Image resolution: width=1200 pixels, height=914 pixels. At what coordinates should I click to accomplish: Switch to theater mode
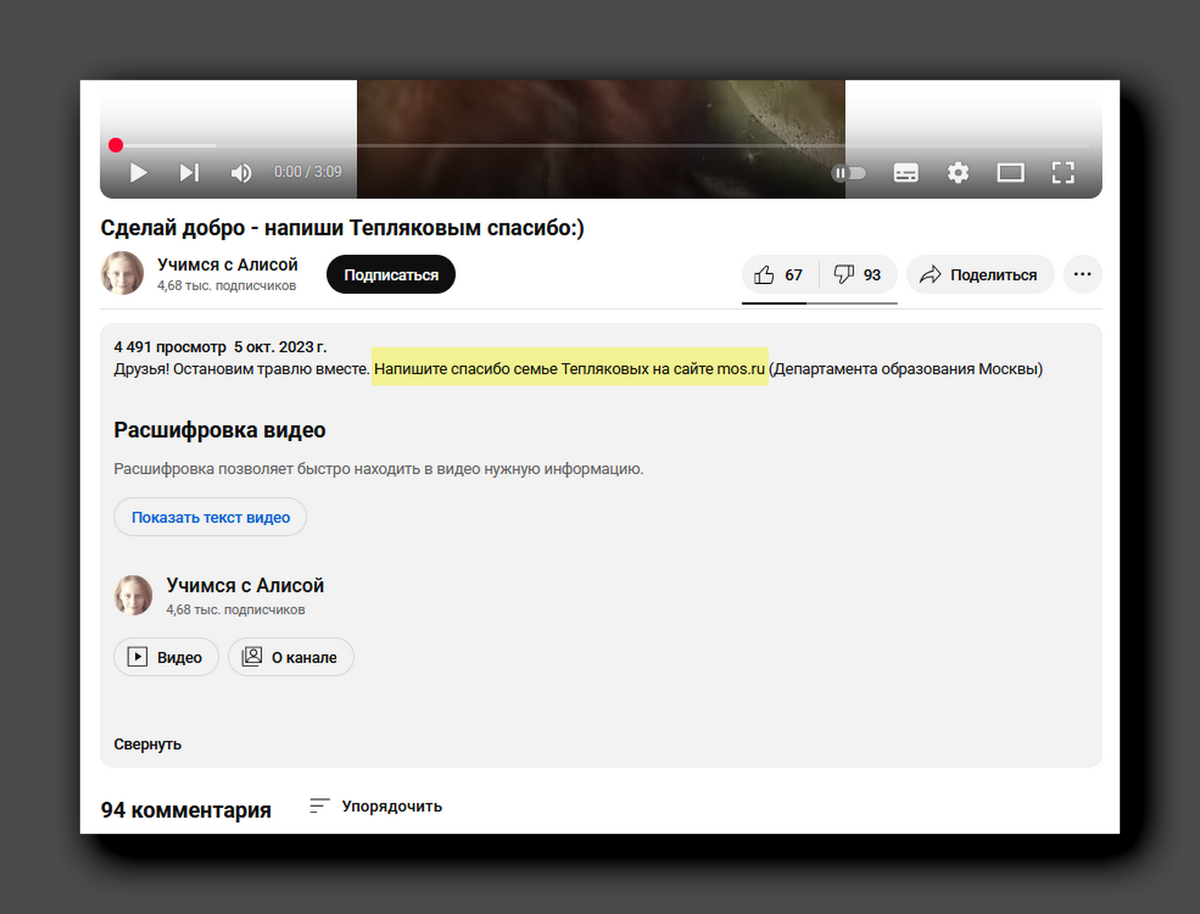click(1011, 172)
